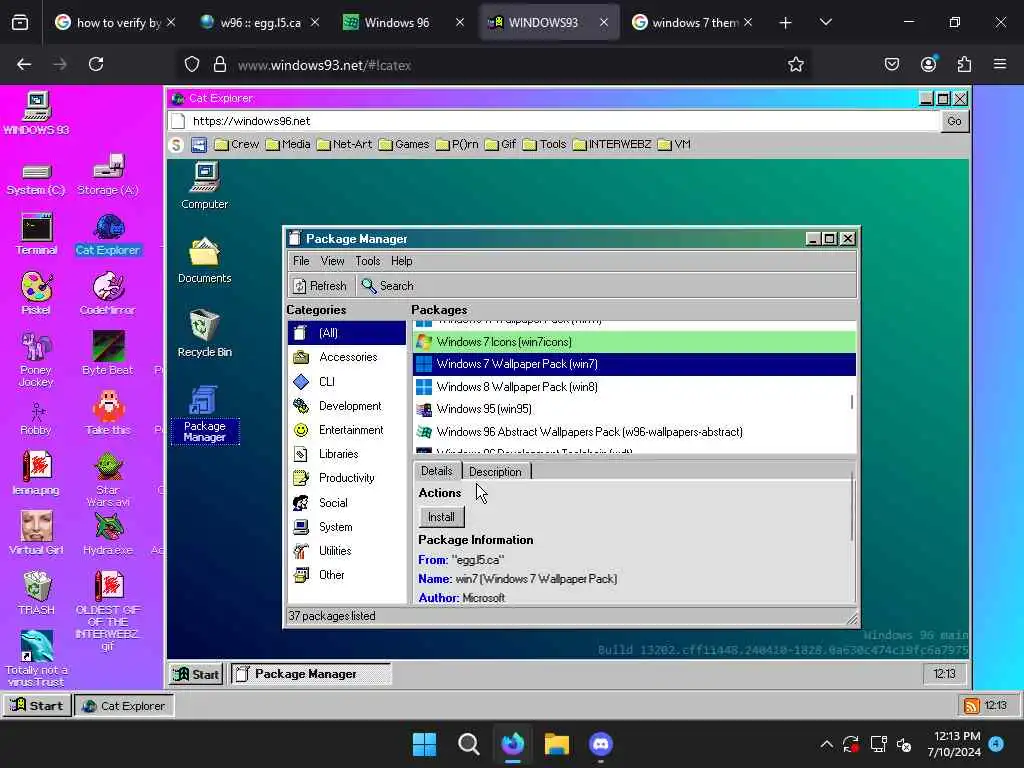Open the Media bookmarks folder
This screenshot has height=768, width=1024.
(x=288, y=144)
